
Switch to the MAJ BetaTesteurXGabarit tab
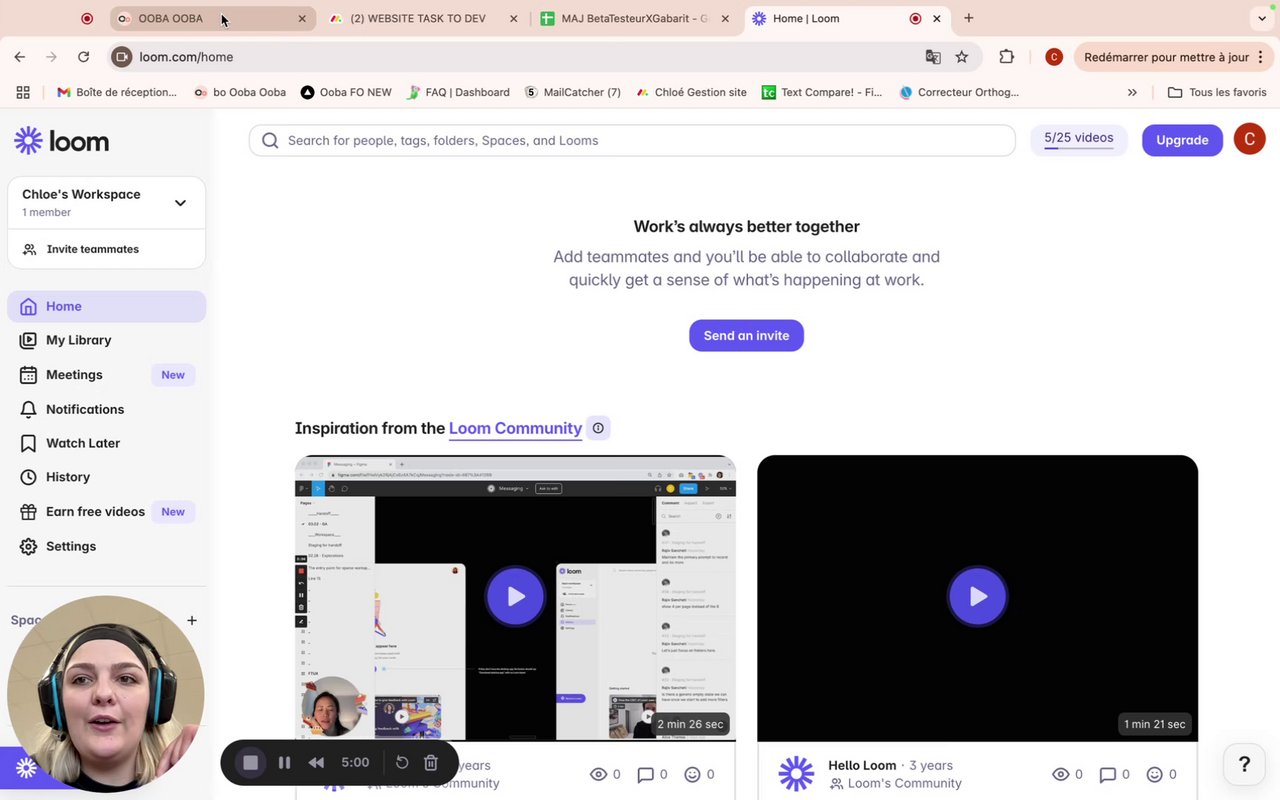(x=633, y=18)
